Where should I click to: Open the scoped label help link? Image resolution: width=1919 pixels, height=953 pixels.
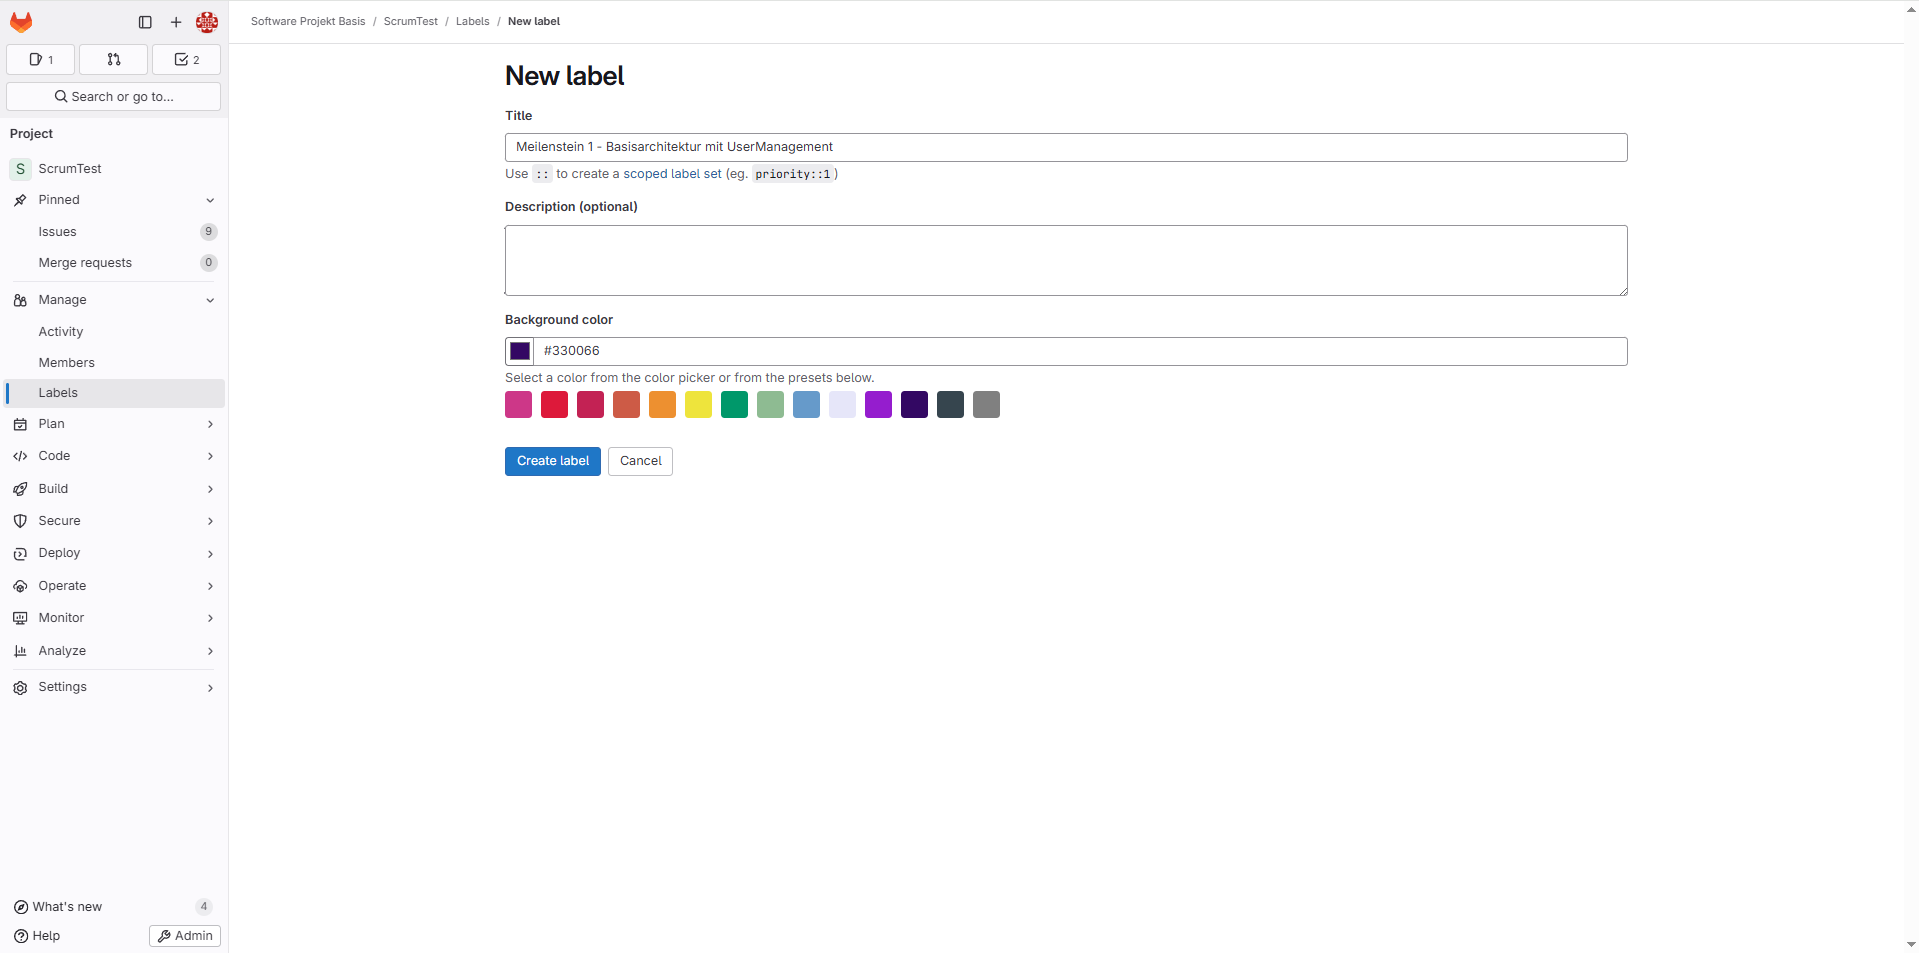click(x=672, y=174)
